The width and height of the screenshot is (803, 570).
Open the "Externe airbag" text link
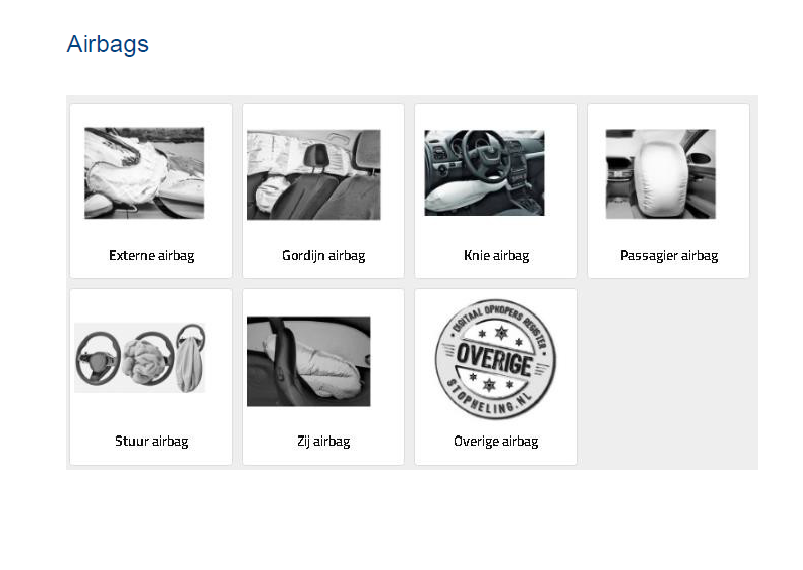[152, 256]
